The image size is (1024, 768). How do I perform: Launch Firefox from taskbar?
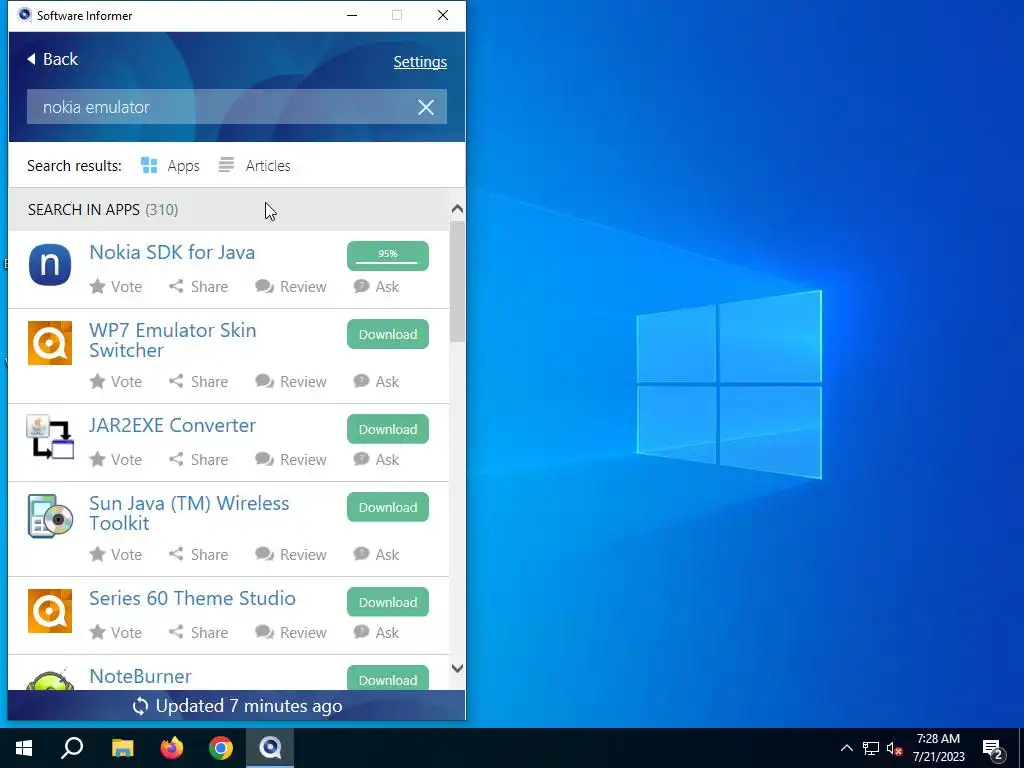(172, 748)
